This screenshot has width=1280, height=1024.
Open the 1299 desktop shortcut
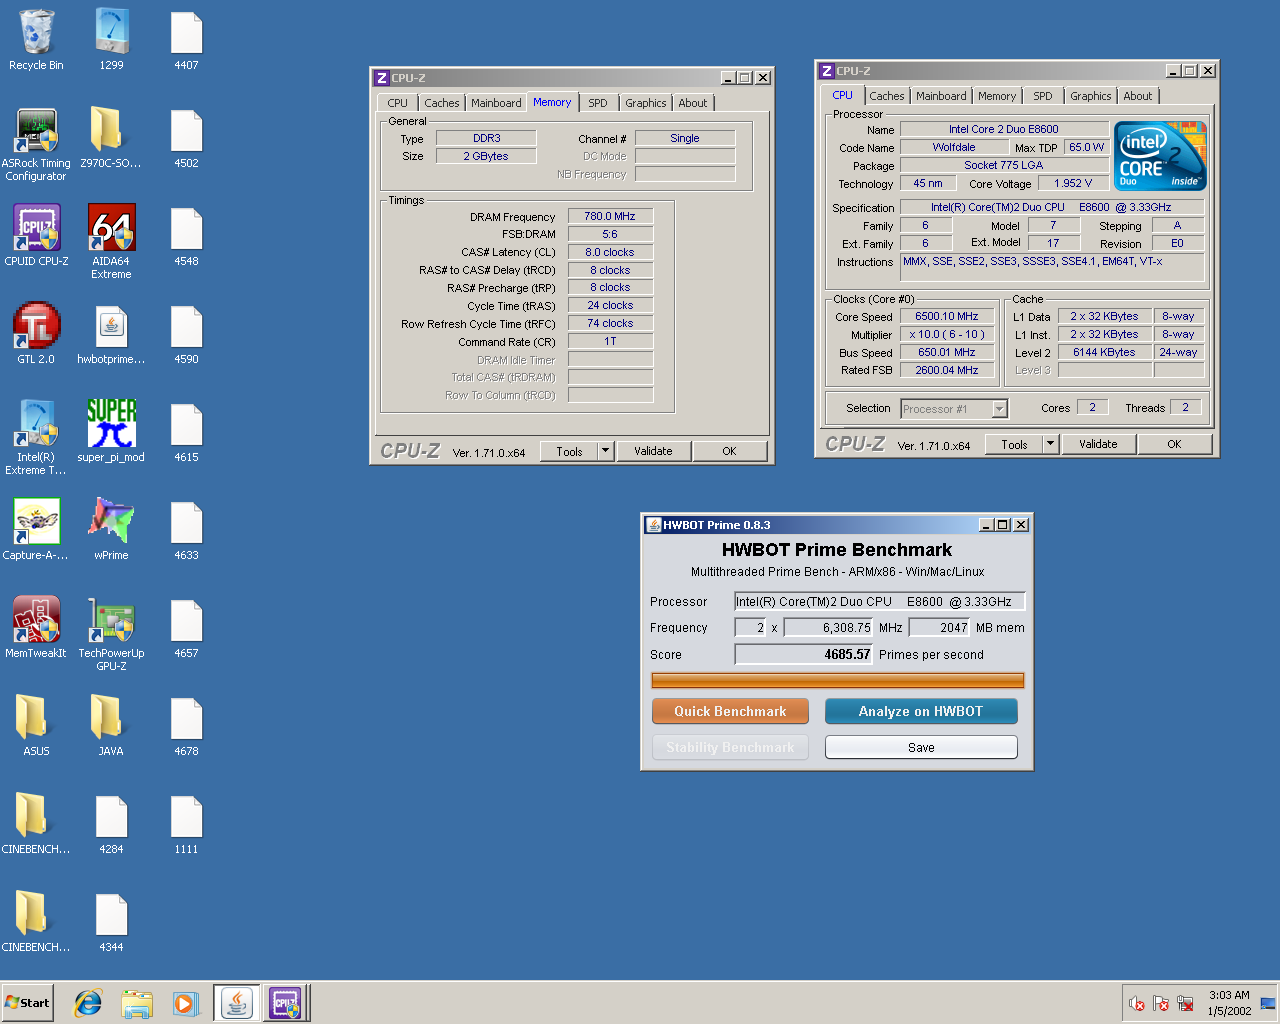point(111,40)
